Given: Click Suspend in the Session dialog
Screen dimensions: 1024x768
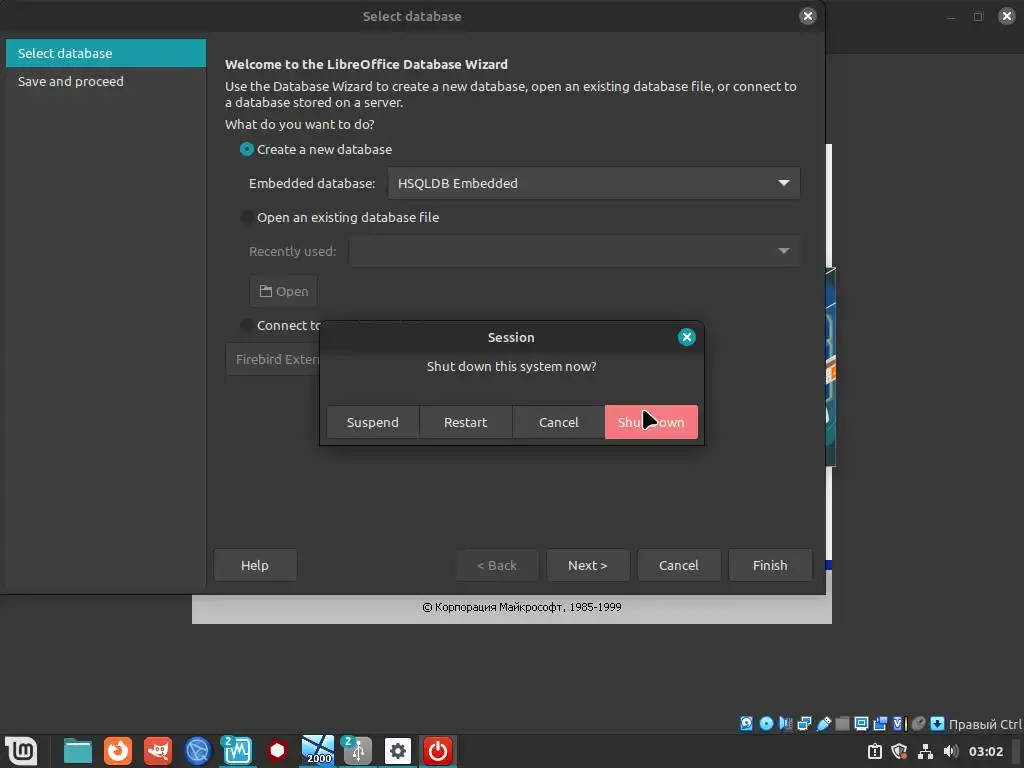Looking at the screenshot, I should pos(372,422).
